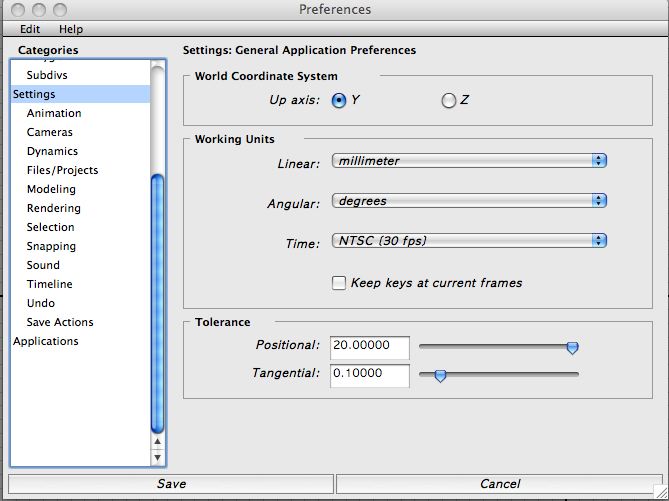Select the Dynamics category
The width and height of the screenshot is (669, 501).
click(80, 151)
